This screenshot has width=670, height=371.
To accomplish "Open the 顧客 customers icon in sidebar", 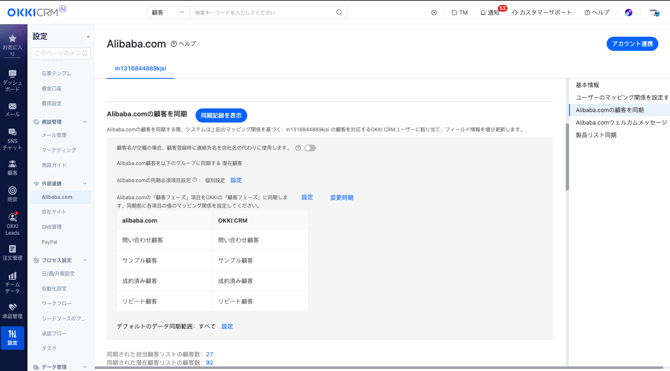I will click(x=12, y=164).
